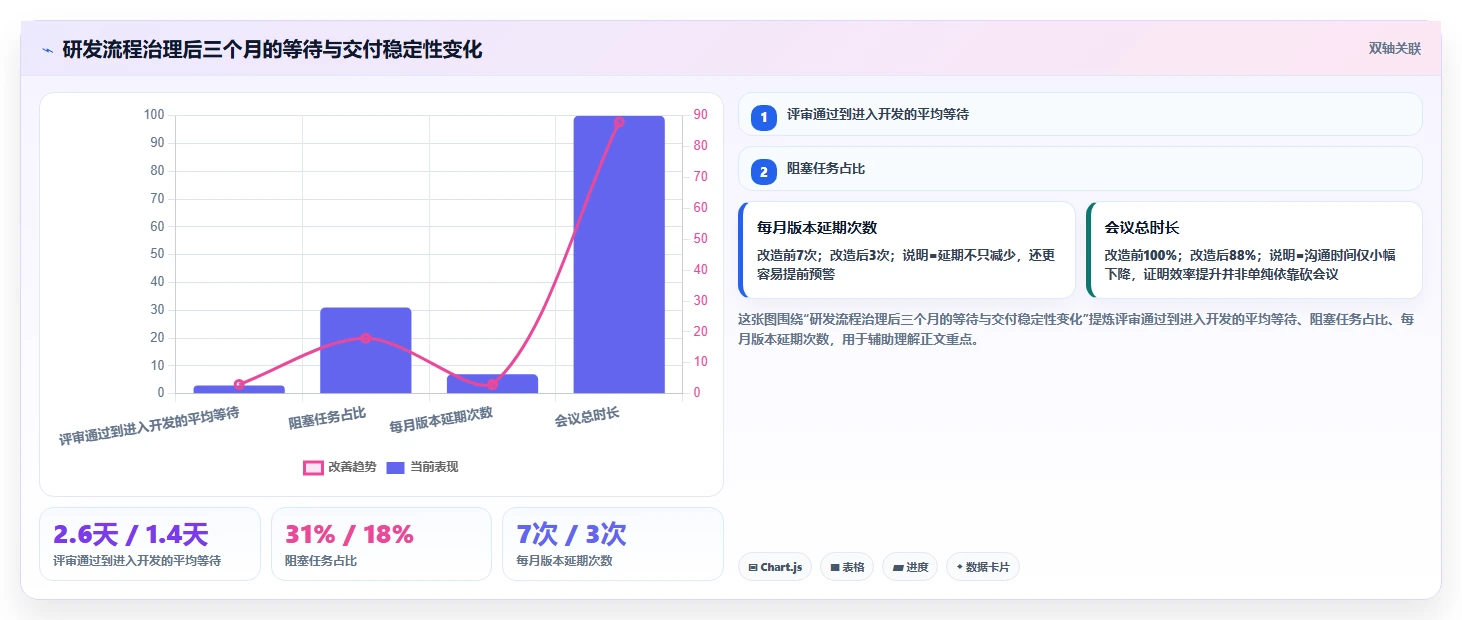Click the 阻塞任务占比 bar in chart
This screenshot has height=620, width=1462.
point(366,350)
